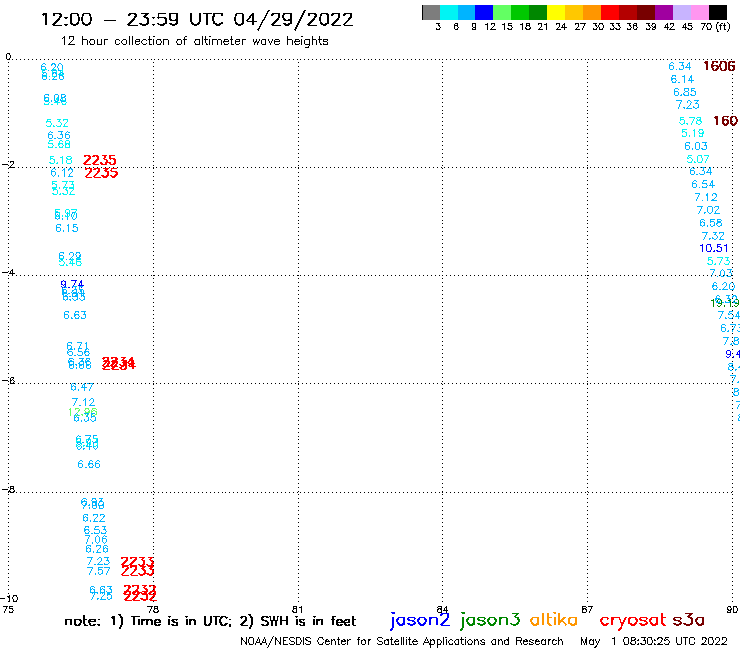The height and width of the screenshot is (650, 740).
Task: Click the wave height value '6.22'
Action: [x=93, y=518]
